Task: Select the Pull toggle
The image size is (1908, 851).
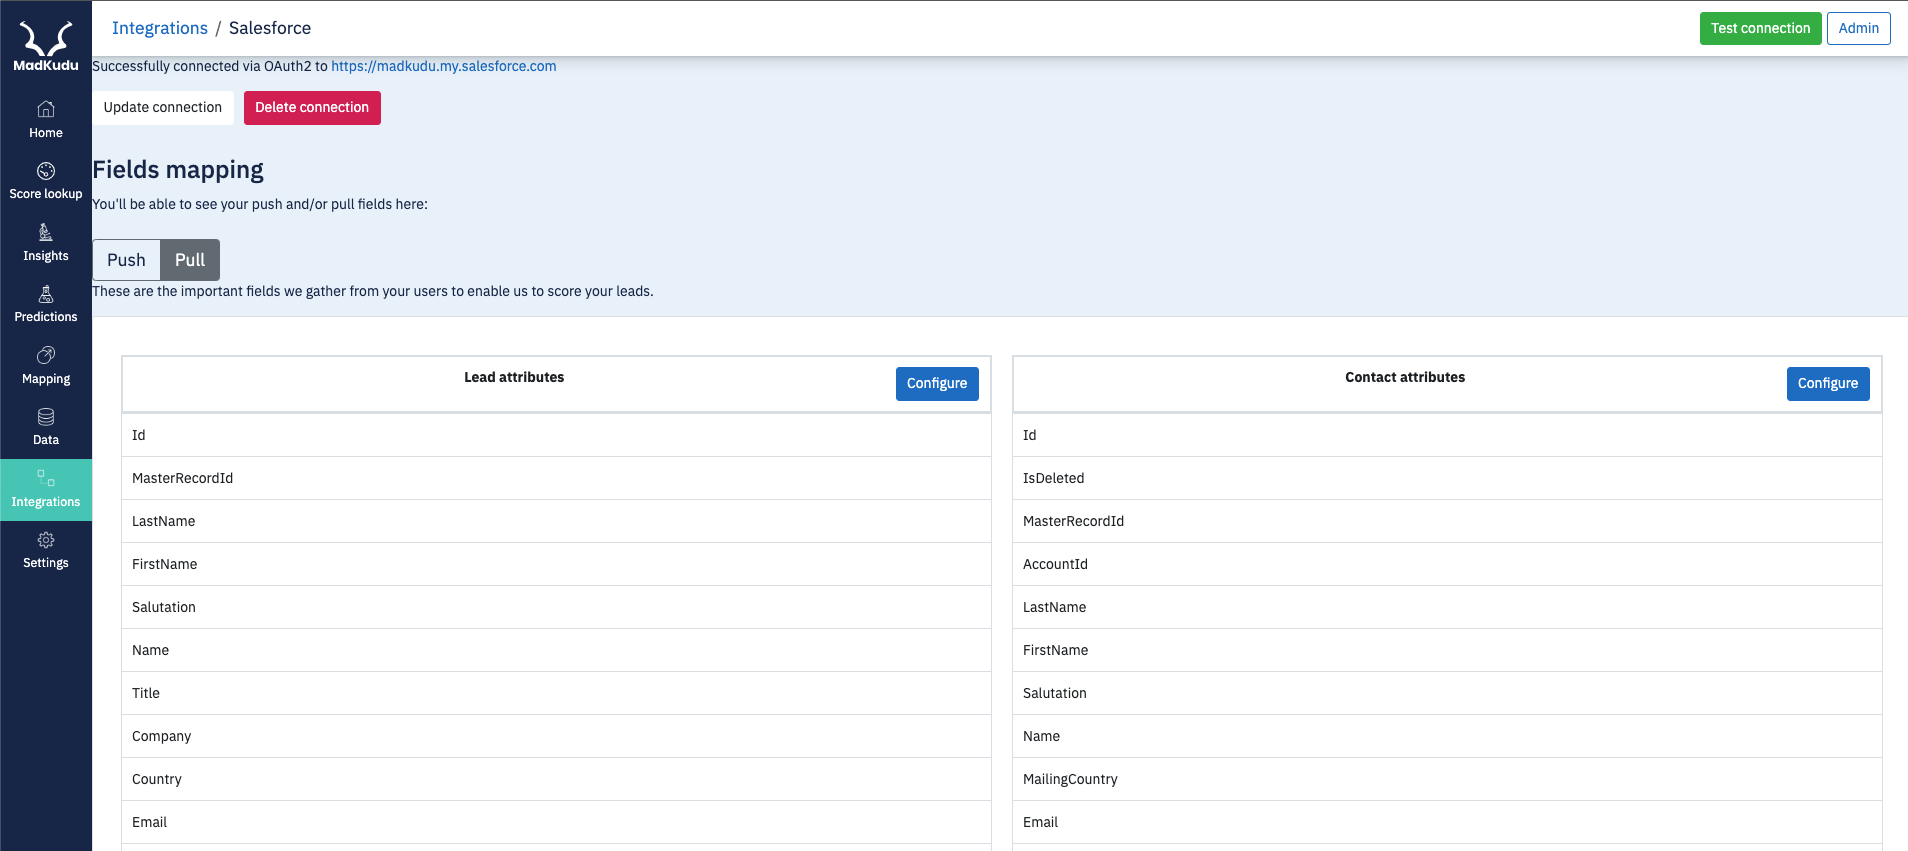Action: pos(190,260)
